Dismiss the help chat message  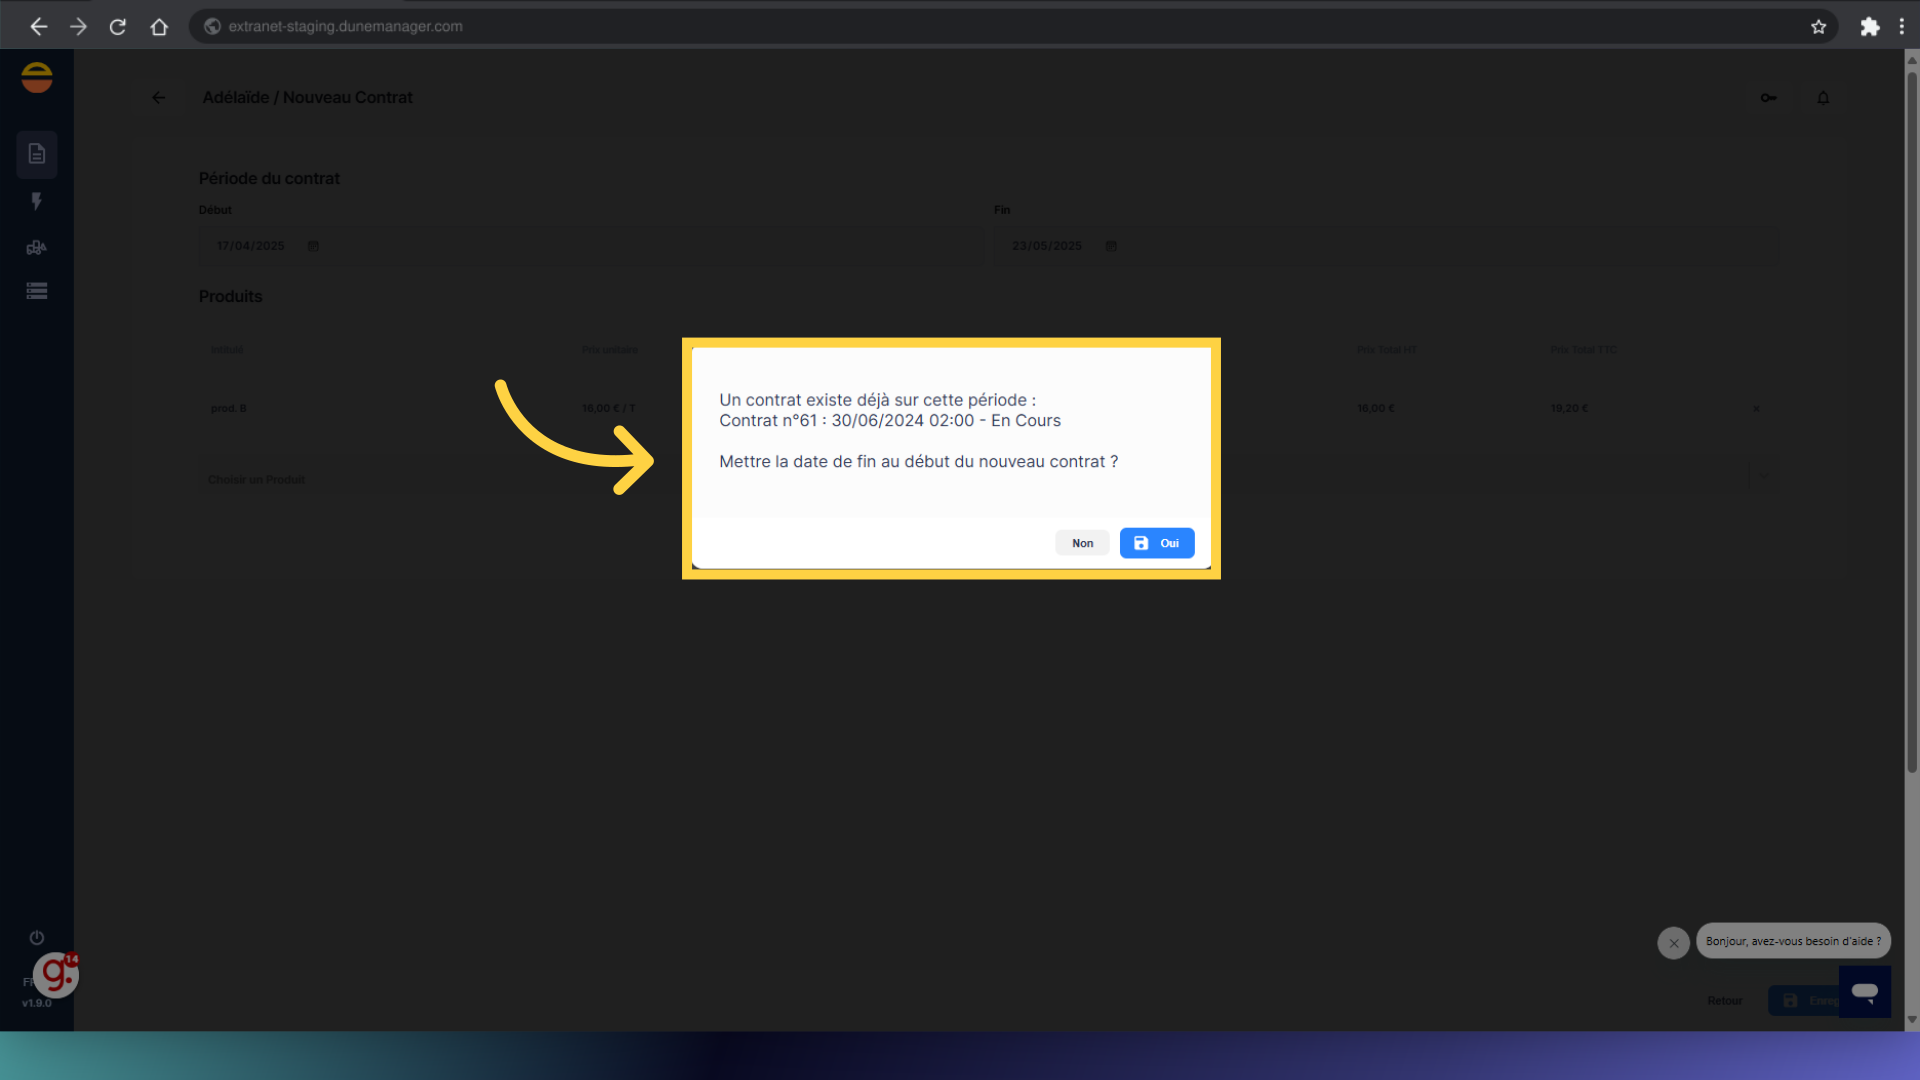1673,943
